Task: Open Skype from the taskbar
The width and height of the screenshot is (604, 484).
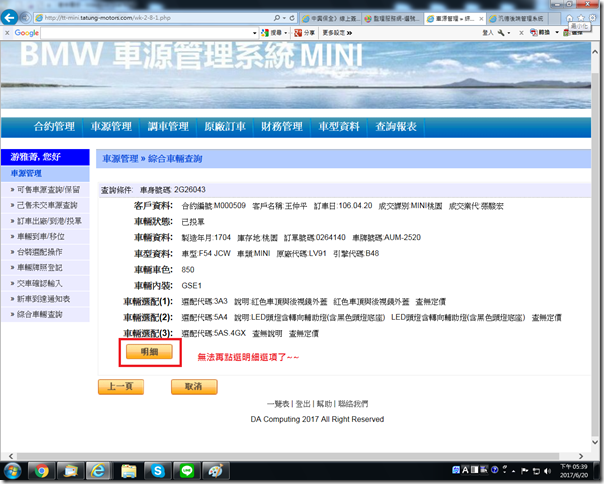Action: (x=158, y=471)
